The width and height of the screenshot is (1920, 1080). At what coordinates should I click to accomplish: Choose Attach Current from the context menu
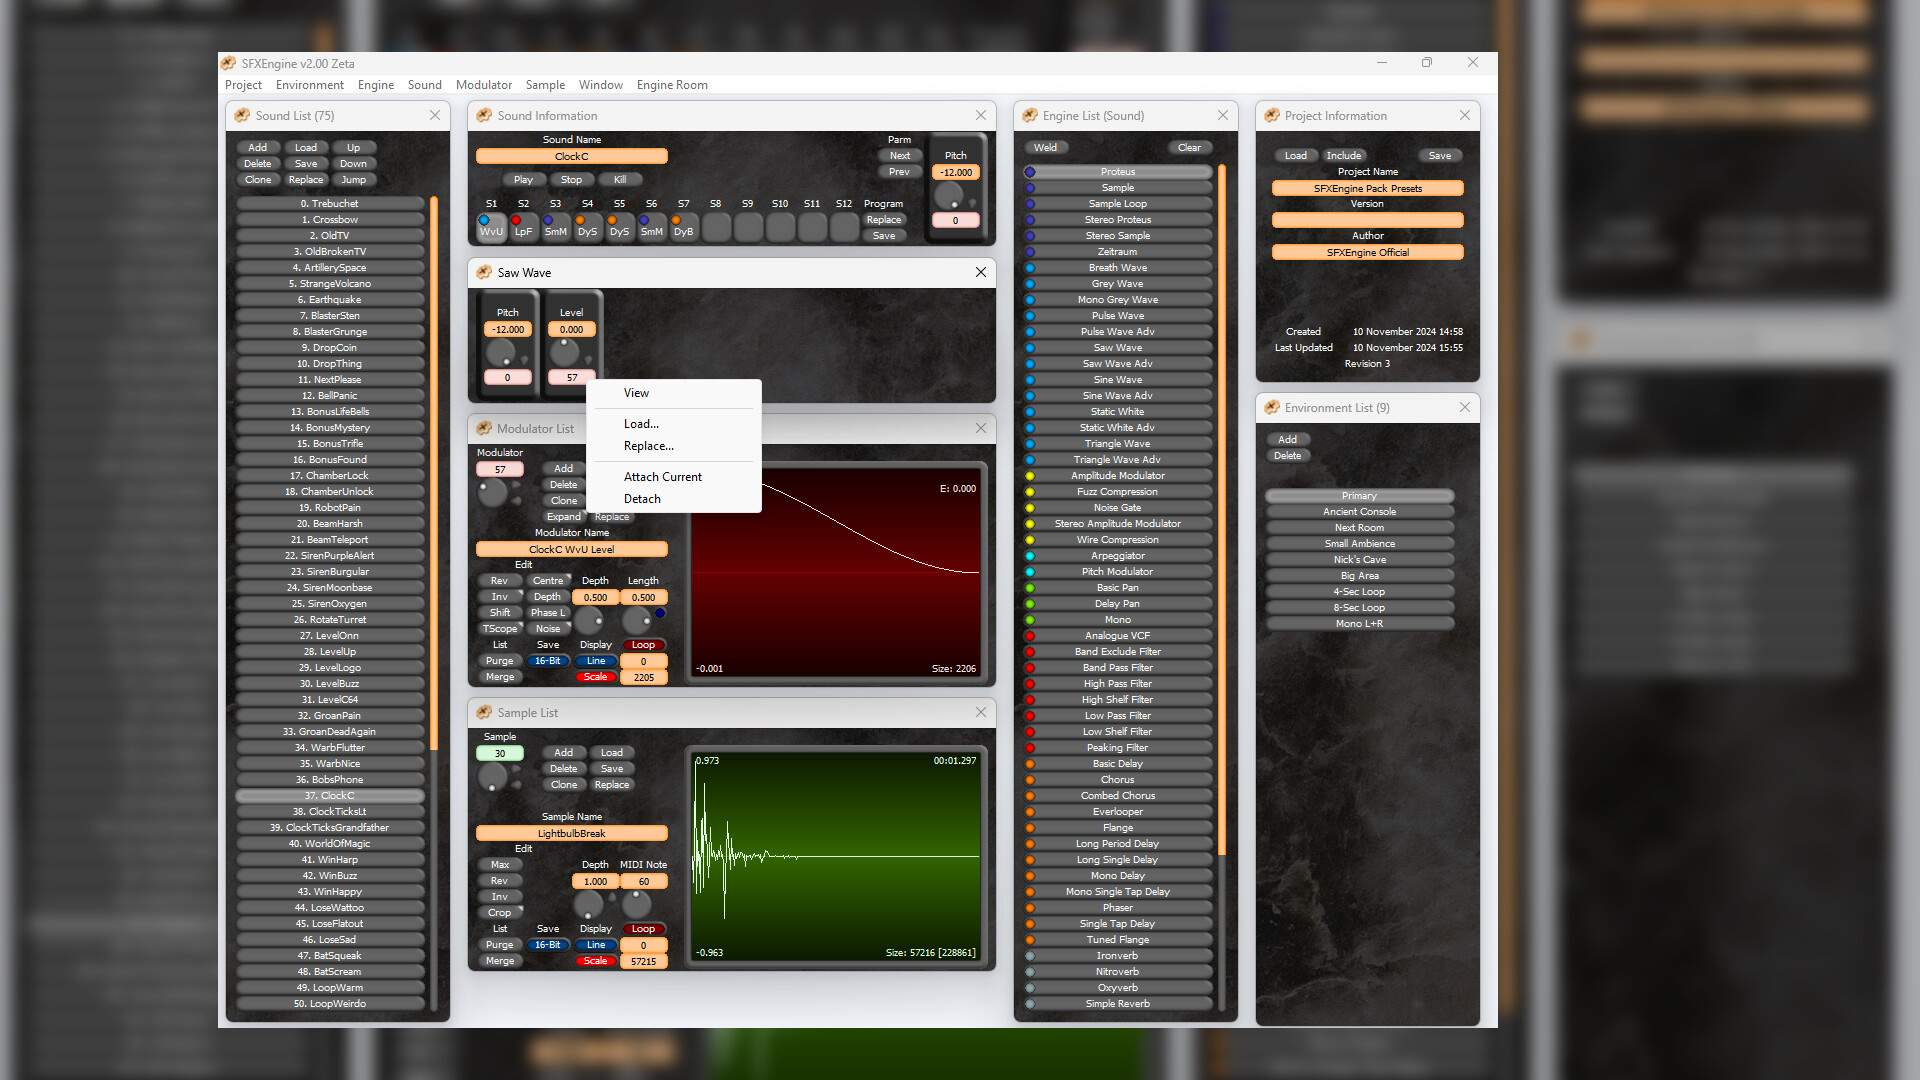click(662, 476)
